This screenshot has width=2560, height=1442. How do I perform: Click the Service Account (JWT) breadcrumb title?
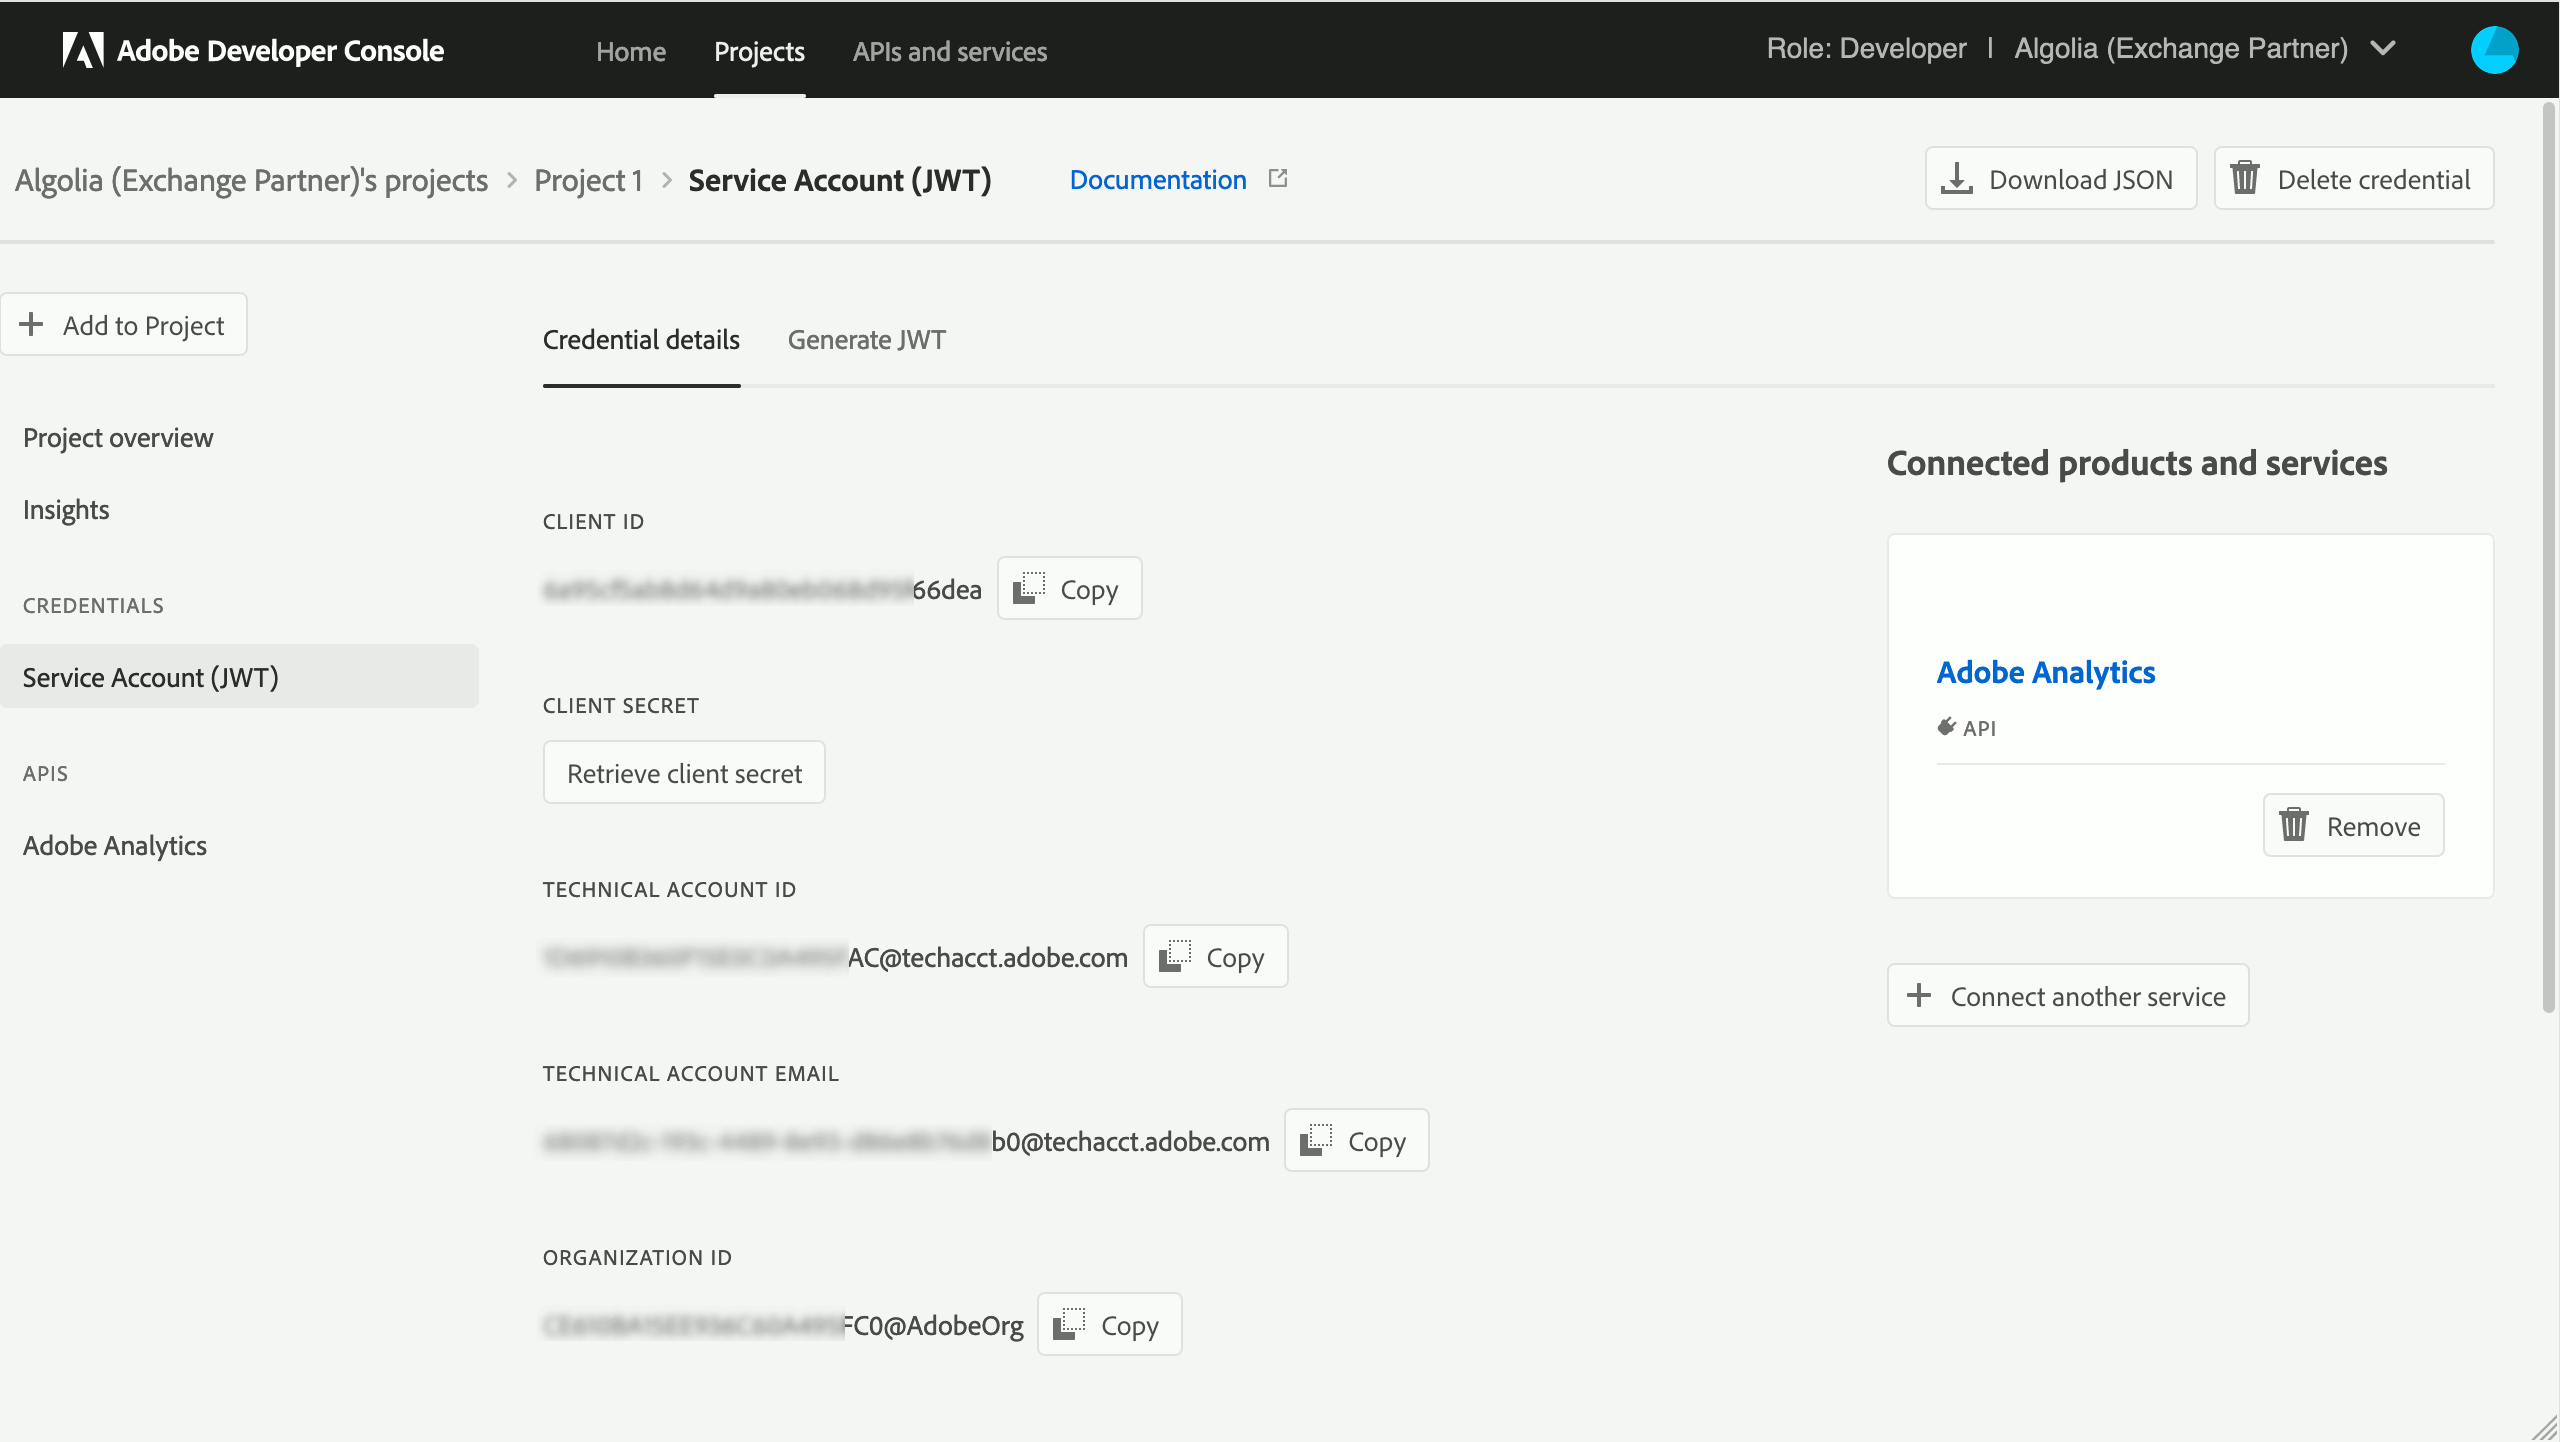click(x=839, y=180)
